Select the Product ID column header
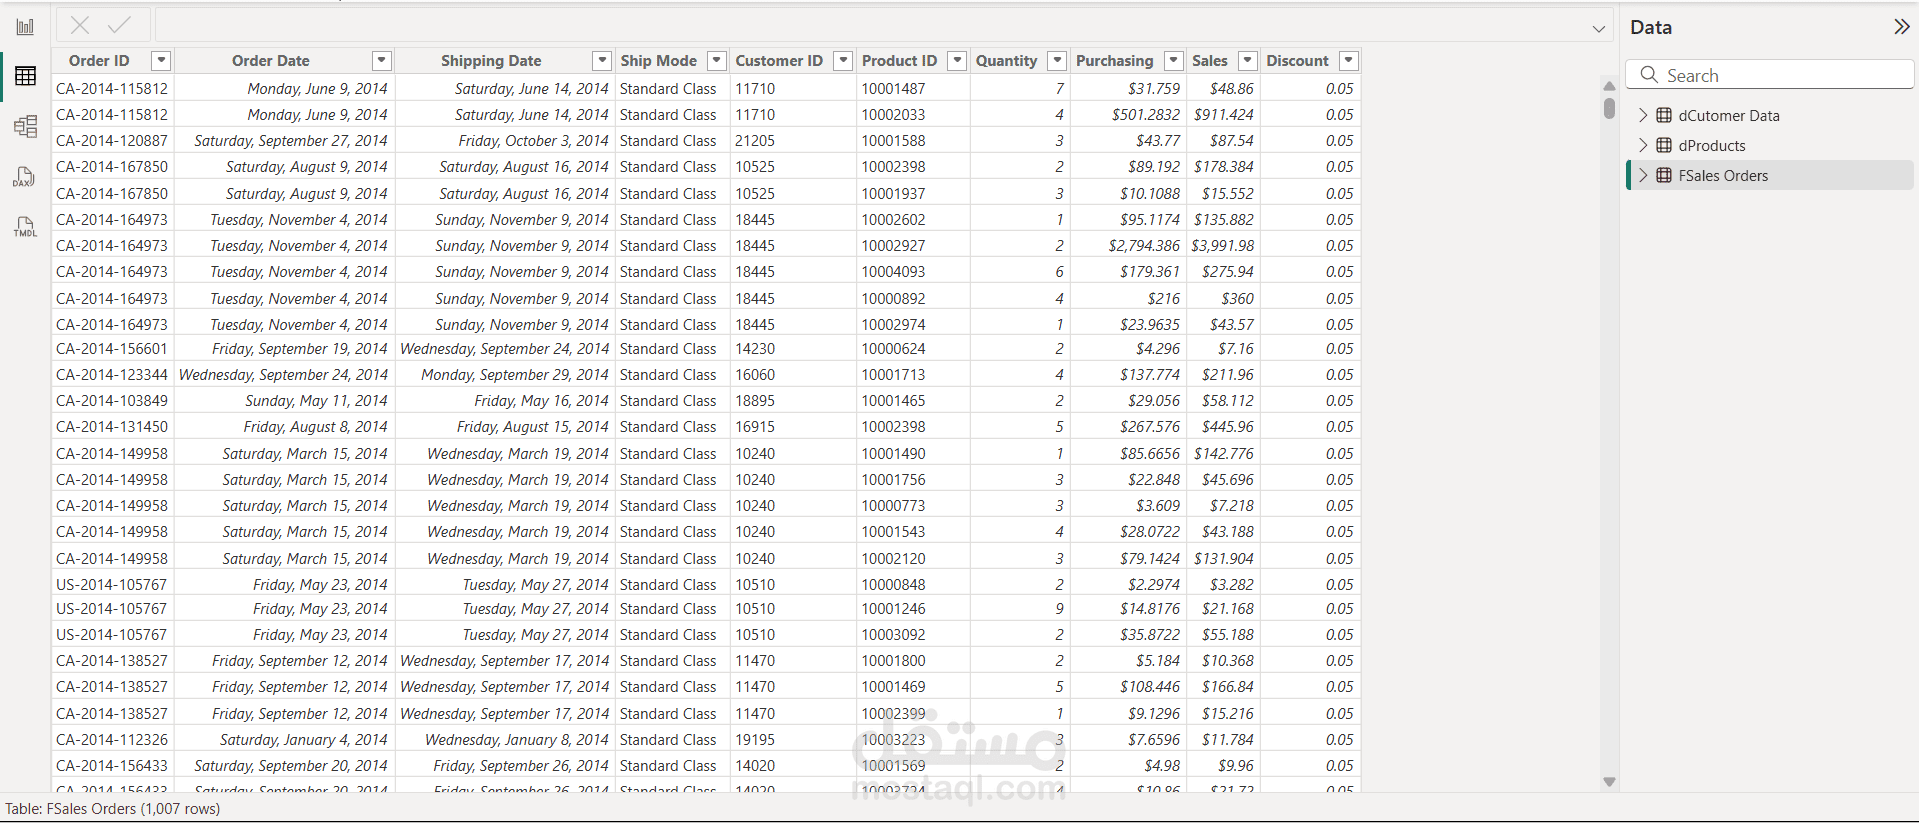This screenshot has width=1919, height=823. pyautogui.click(x=899, y=61)
